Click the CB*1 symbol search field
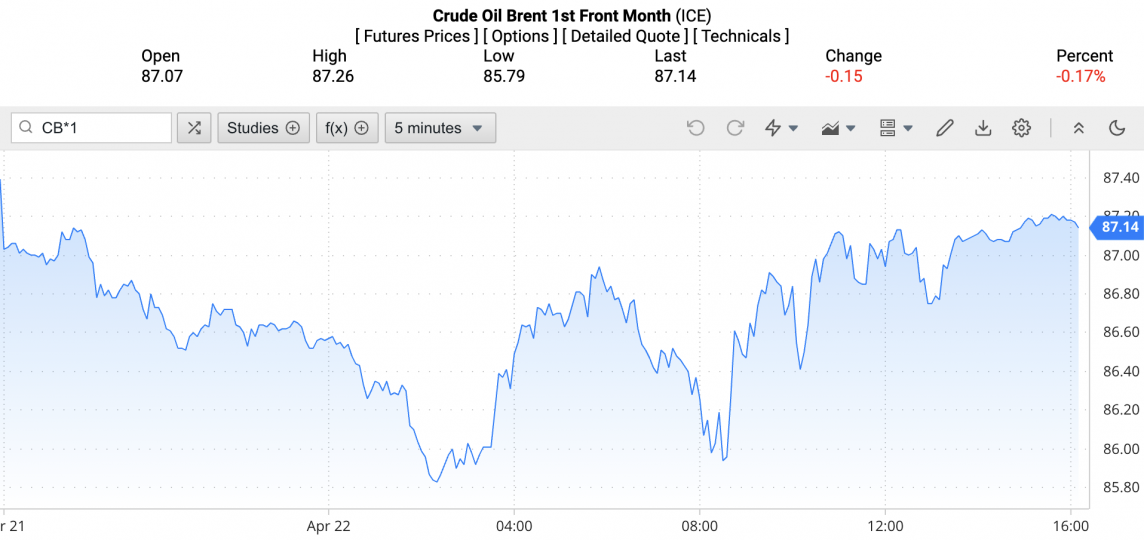Screen dimensions: 1144x540 click(x=100, y=128)
